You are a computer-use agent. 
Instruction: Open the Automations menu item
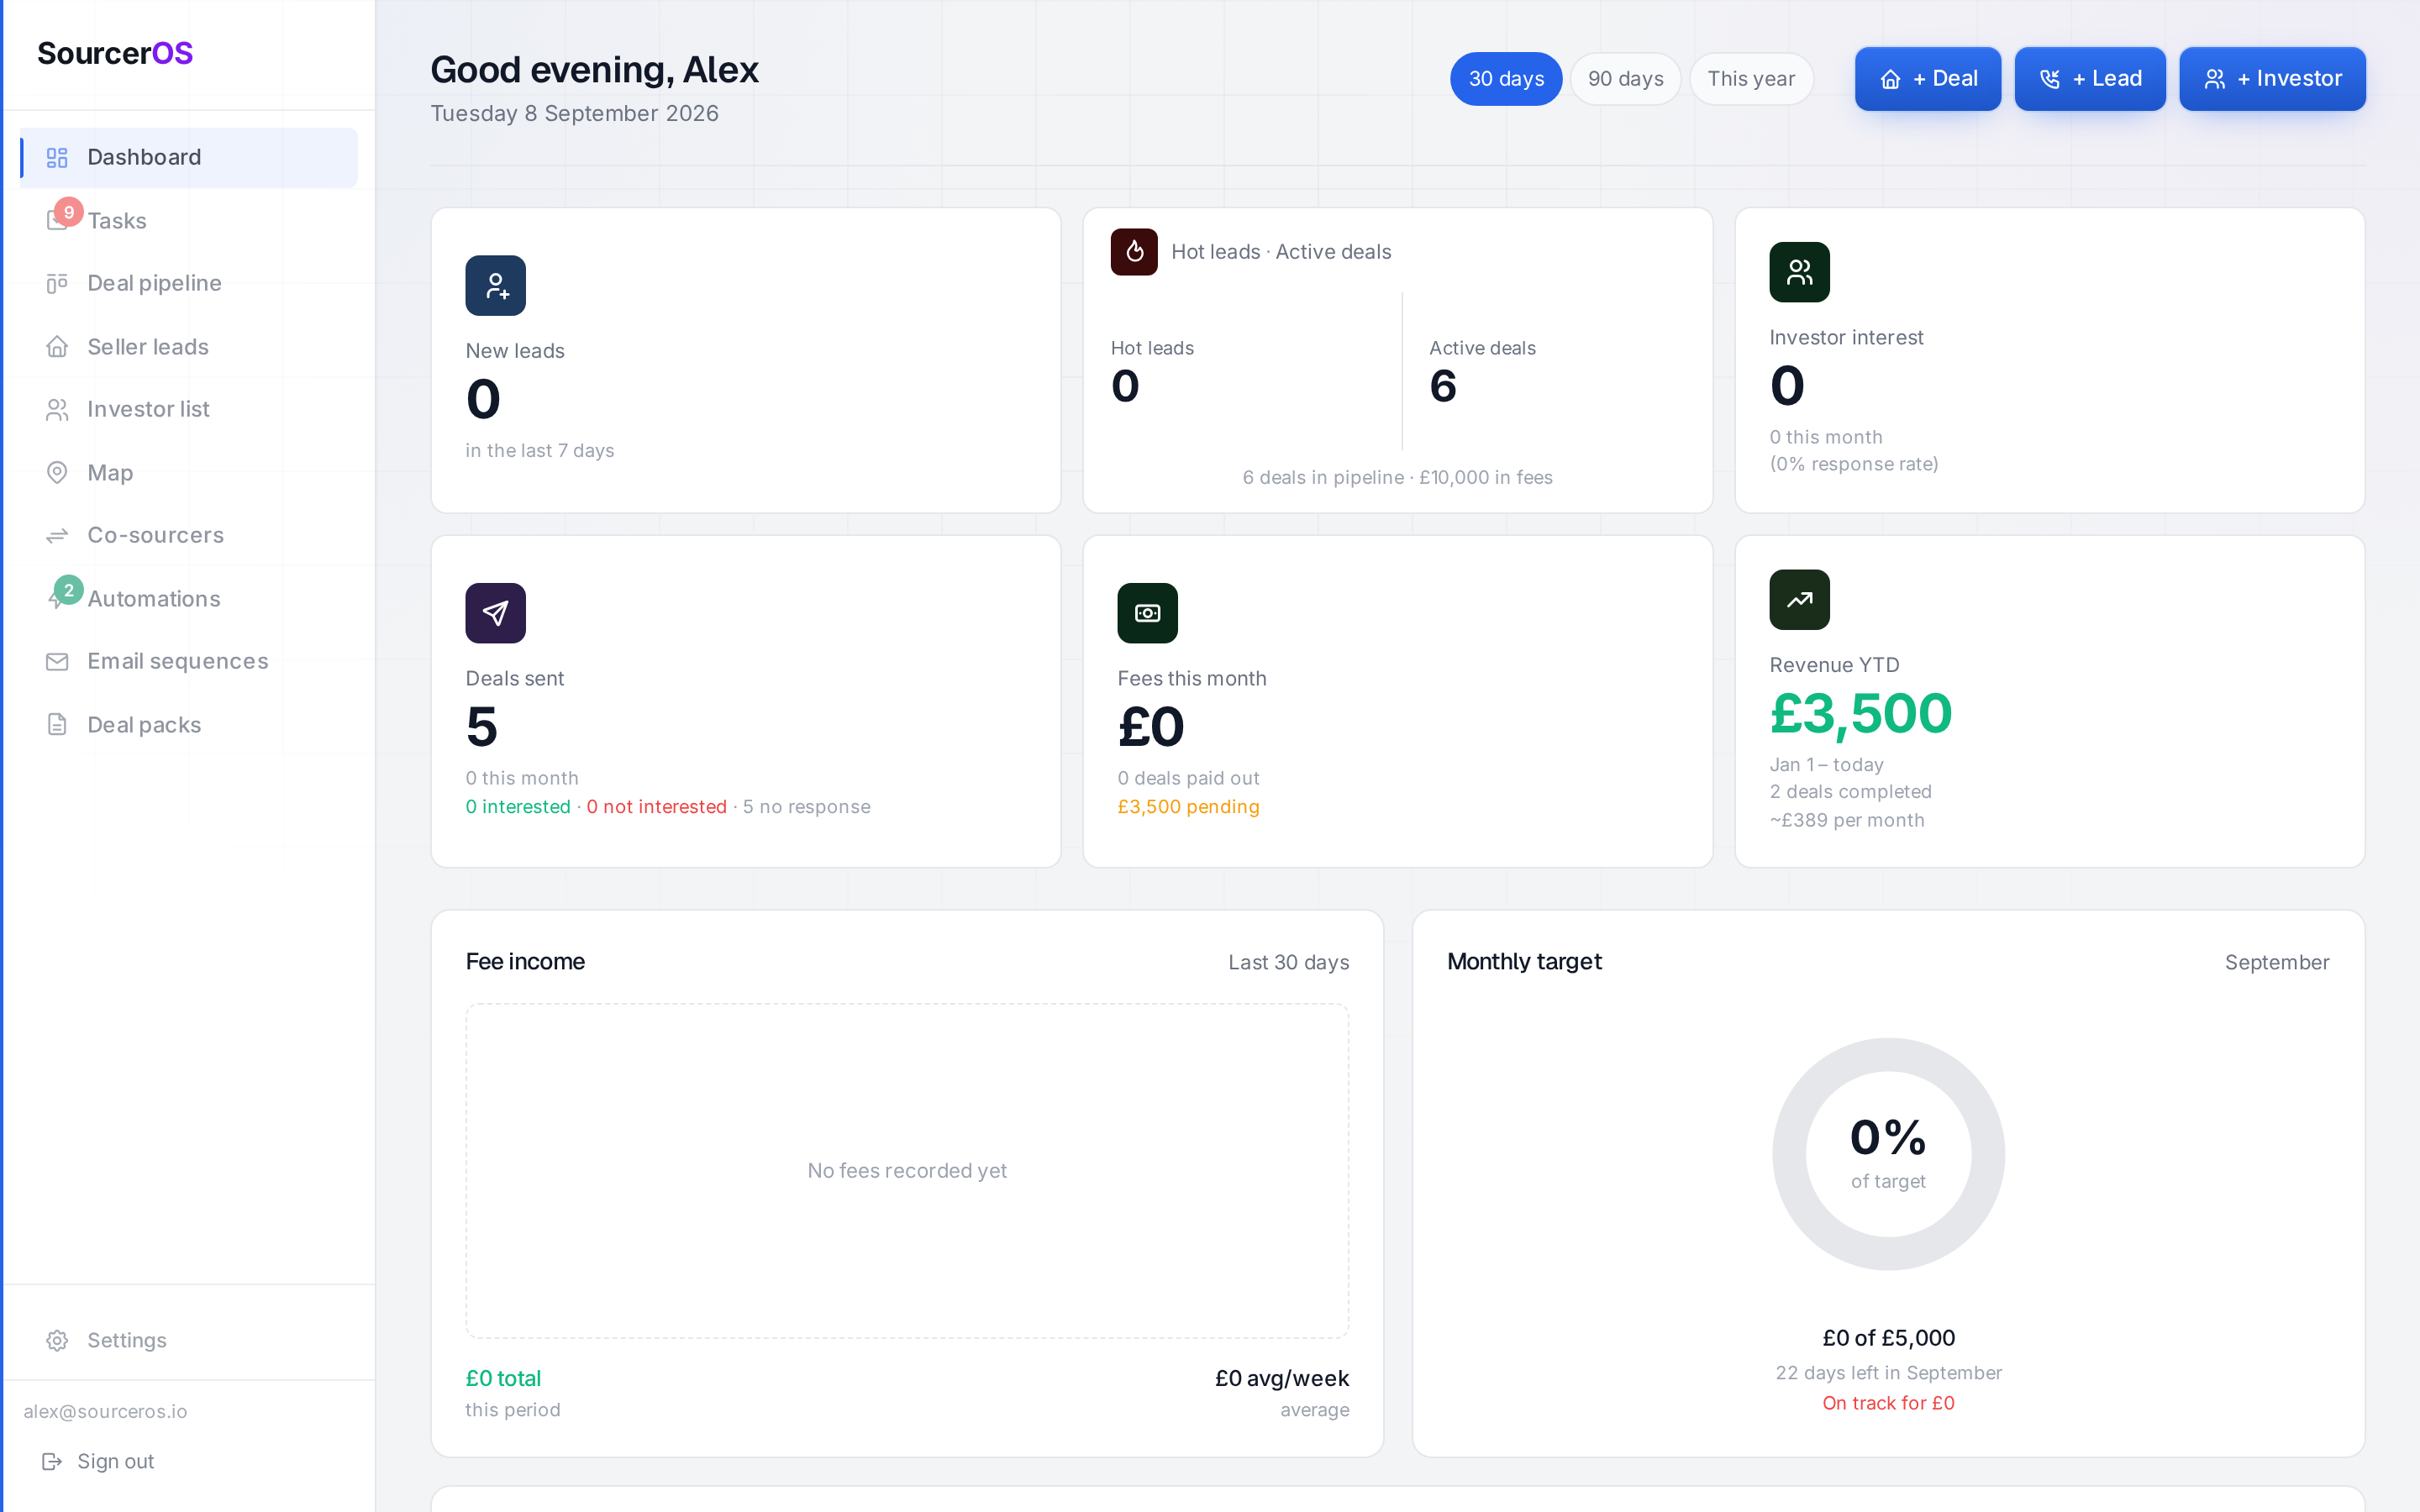tap(189, 598)
